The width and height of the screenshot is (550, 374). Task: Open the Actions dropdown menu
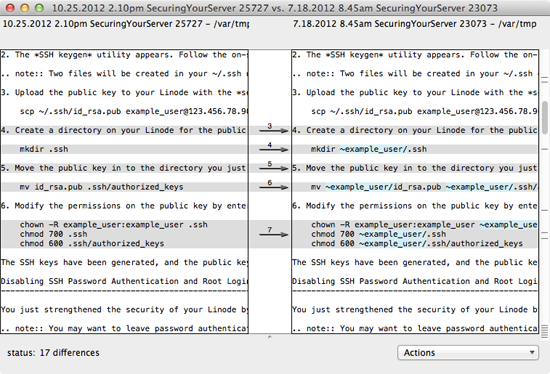point(468,352)
